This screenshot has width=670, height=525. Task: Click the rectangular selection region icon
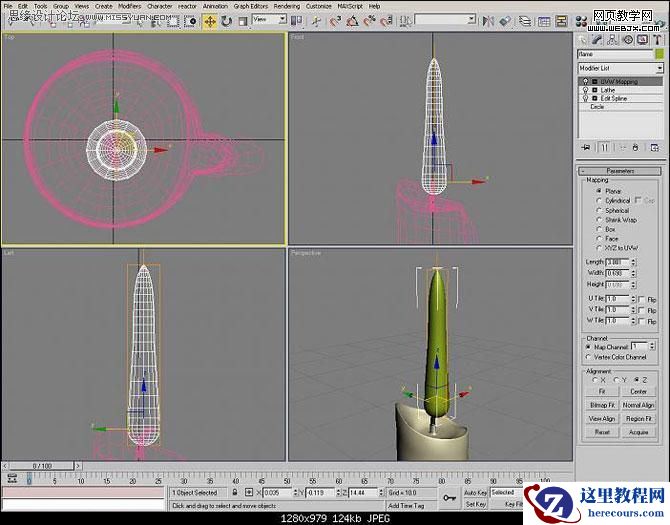click(173, 21)
